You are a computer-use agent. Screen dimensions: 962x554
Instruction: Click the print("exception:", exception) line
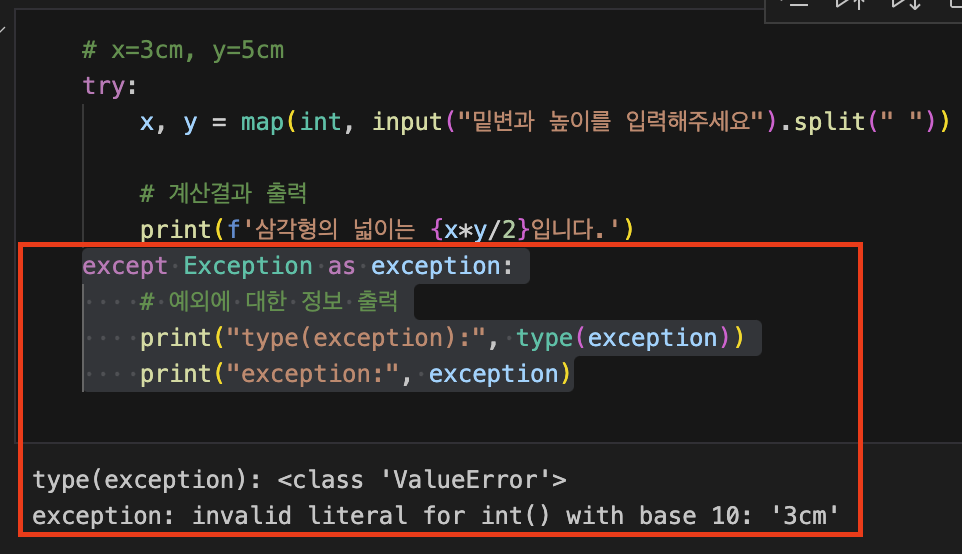click(x=356, y=374)
